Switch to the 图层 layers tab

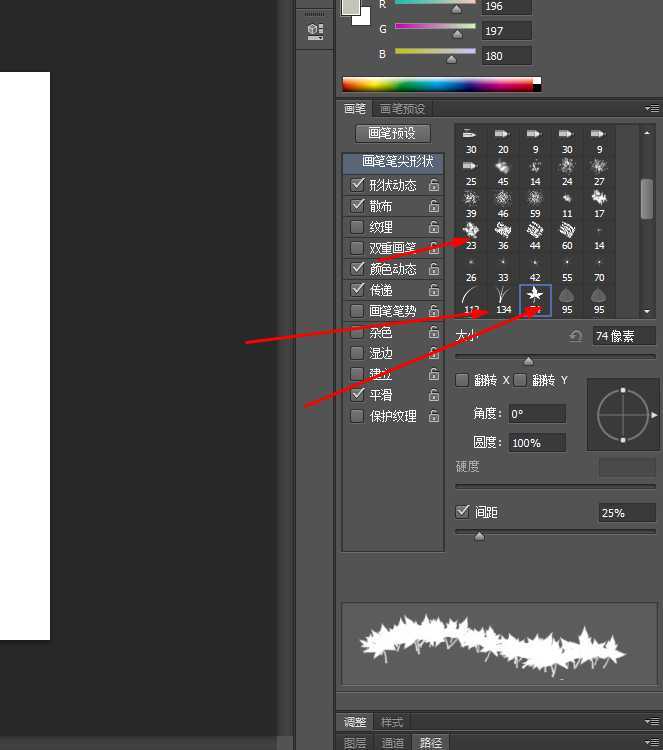pyautogui.click(x=354, y=742)
